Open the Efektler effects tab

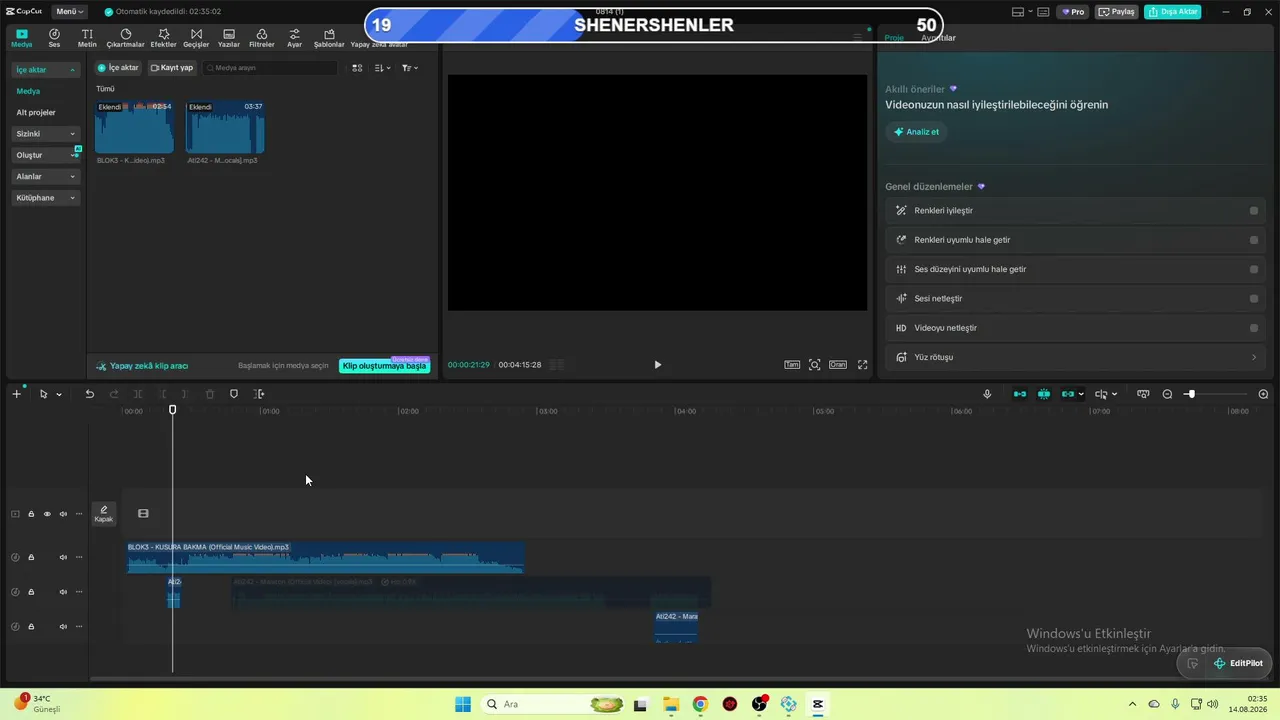pos(163,38)
